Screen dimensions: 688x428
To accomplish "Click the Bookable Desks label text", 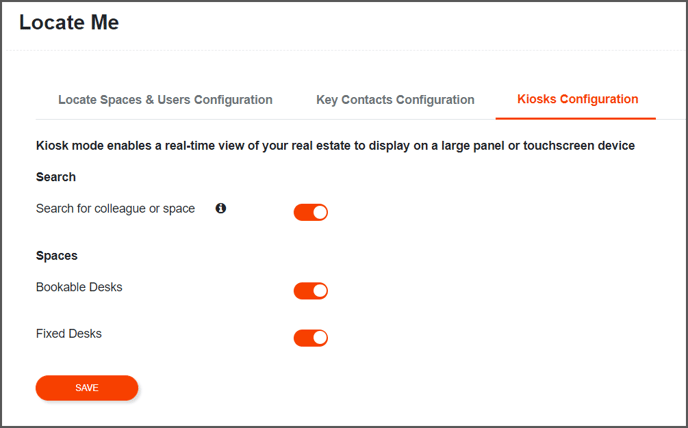I will (x=79, y=287).
